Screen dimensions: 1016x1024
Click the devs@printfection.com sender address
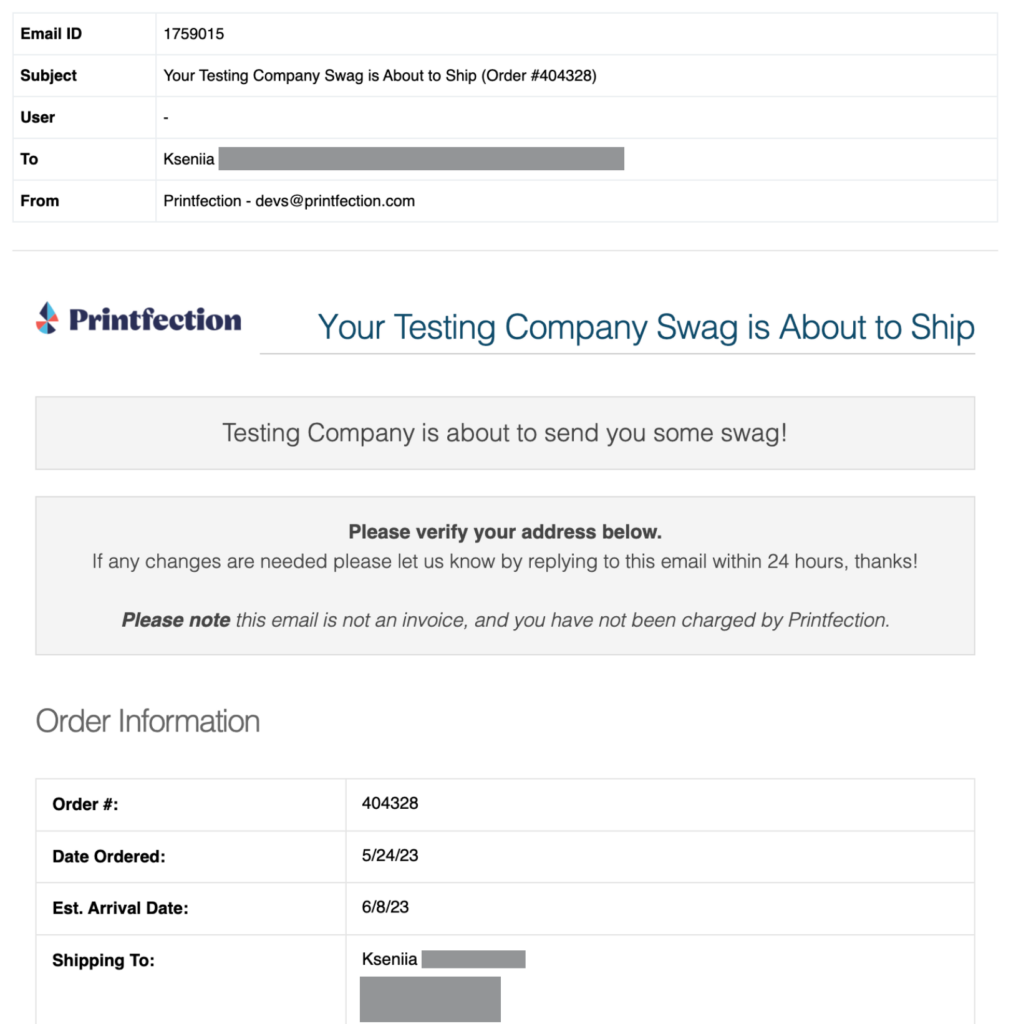click(335, 201)
